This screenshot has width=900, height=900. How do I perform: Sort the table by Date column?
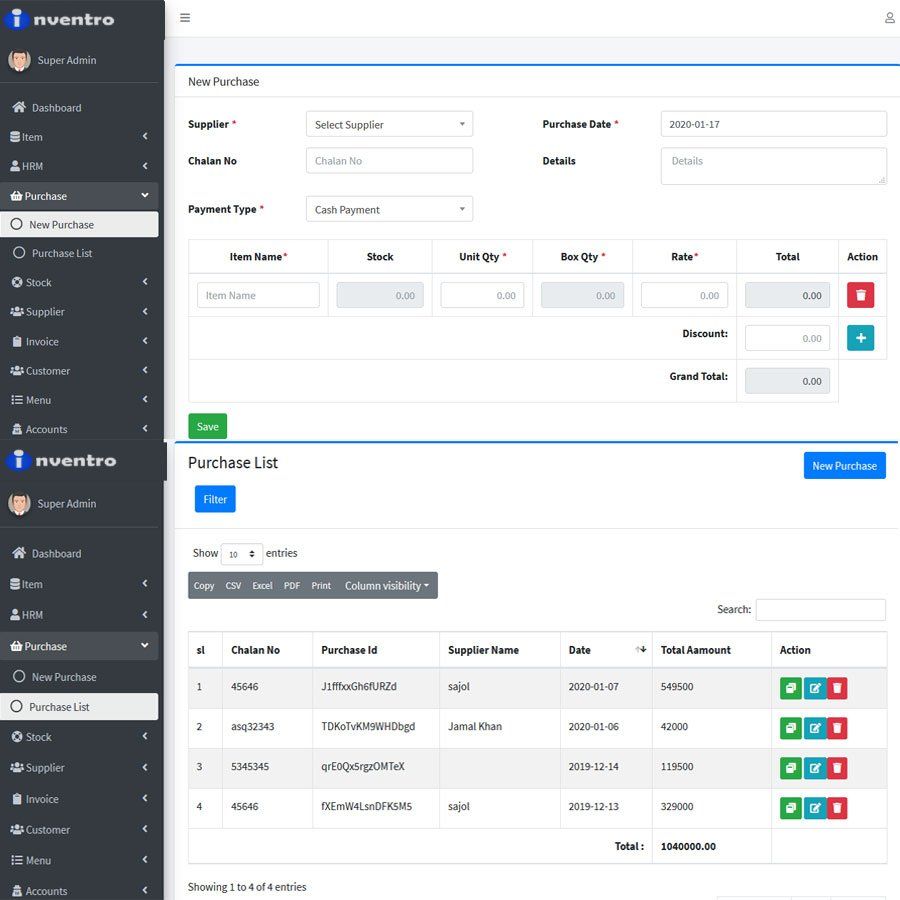tap(605, 650)
